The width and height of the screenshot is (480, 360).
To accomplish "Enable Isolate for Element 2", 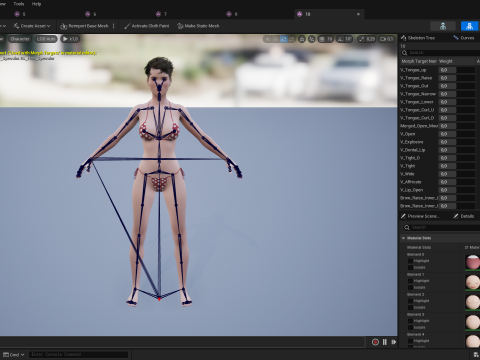I will click(410, 308).
